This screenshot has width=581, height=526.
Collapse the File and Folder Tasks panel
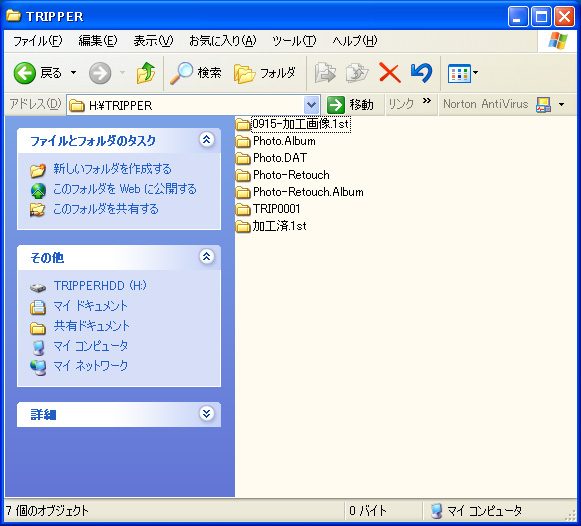pyautogui.click(x=206, y=140)
